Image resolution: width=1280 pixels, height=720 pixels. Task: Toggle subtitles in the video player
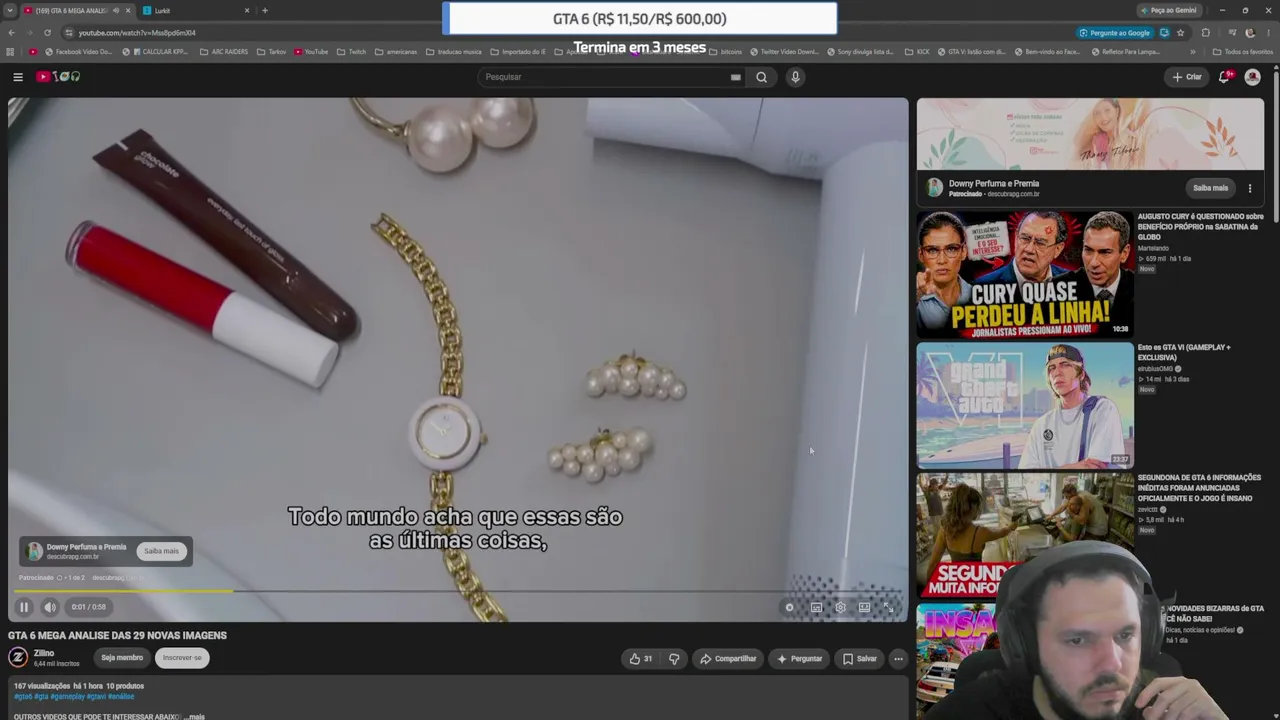point(816,607)
